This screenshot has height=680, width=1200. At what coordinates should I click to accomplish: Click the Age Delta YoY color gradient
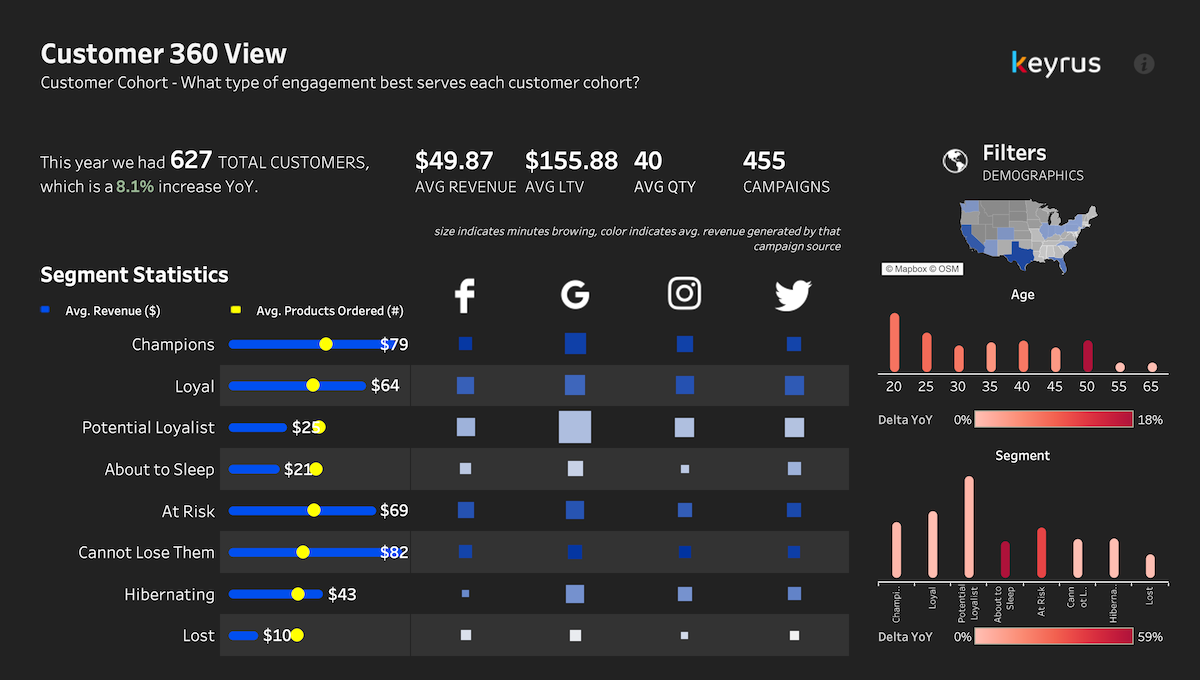tap(1053, 420)
